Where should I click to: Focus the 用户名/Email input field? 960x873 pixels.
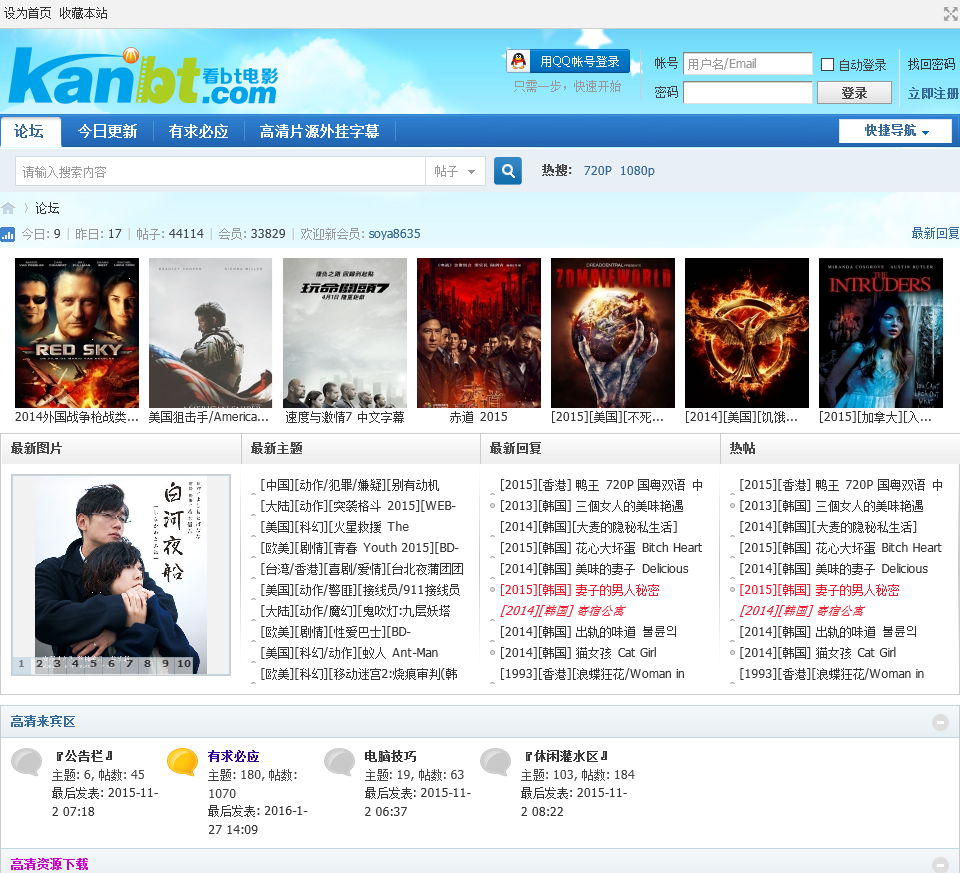(x=748, y=64)
